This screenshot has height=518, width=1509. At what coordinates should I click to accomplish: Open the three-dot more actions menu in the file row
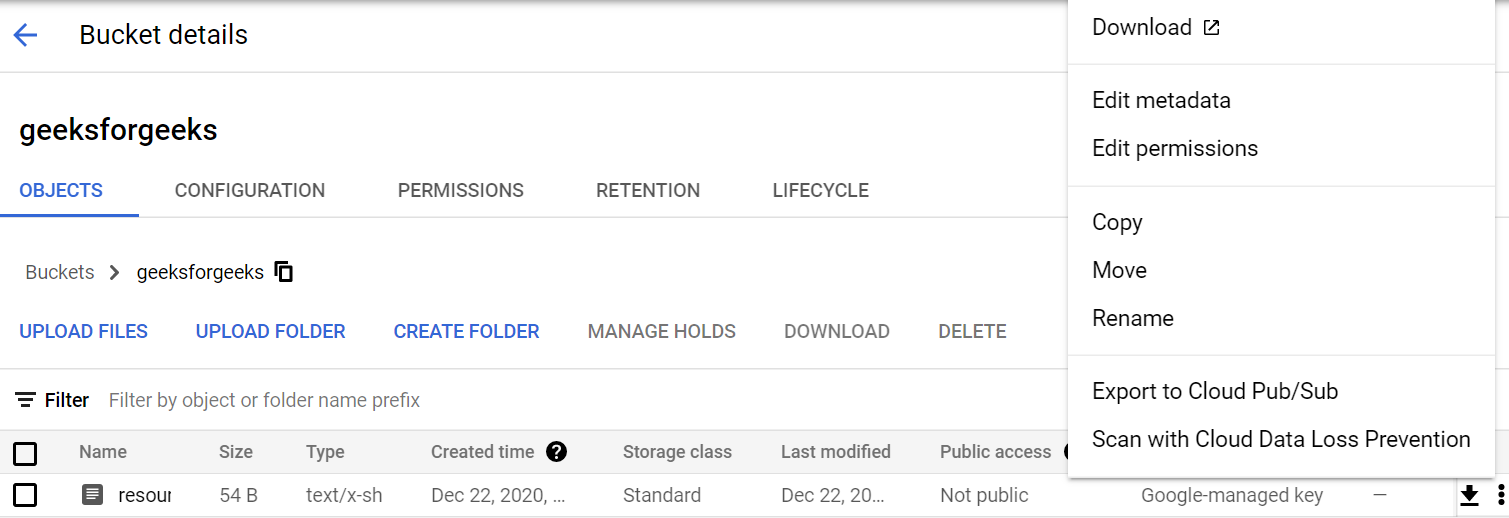point(1500,495)
